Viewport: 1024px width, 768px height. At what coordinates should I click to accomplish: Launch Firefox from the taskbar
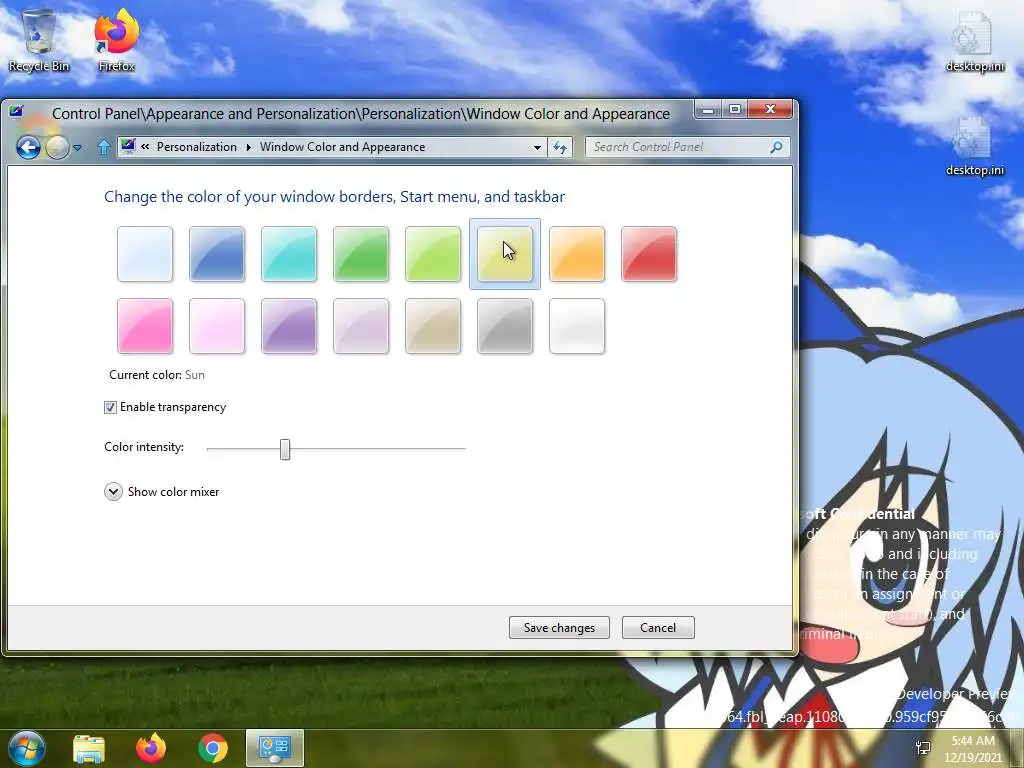pyautogui.click(x=151, y=748)
